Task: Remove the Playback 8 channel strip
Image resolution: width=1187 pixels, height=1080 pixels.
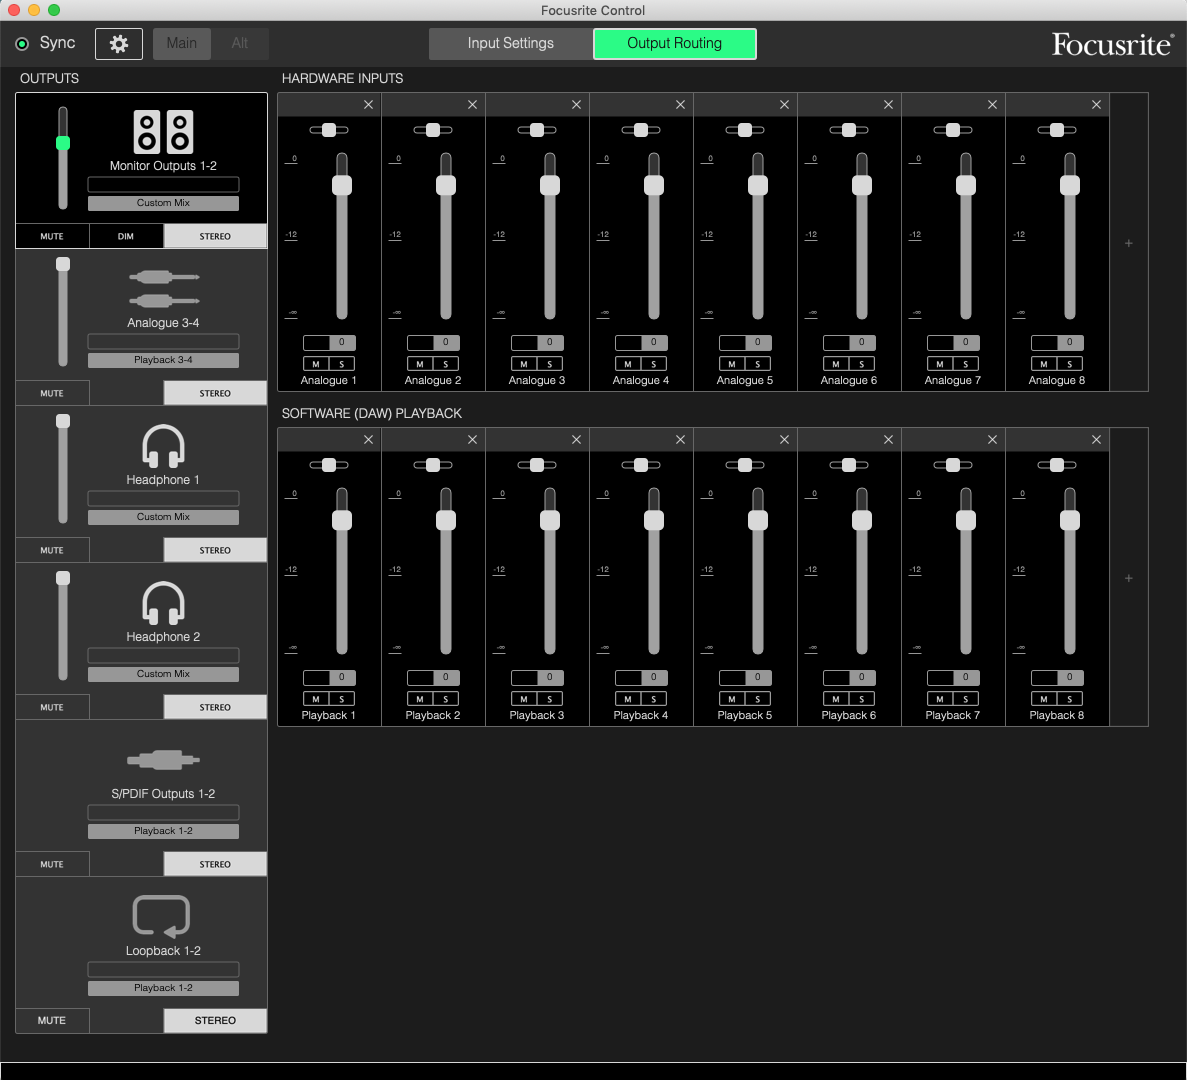Action: (x=1097, y=440)
